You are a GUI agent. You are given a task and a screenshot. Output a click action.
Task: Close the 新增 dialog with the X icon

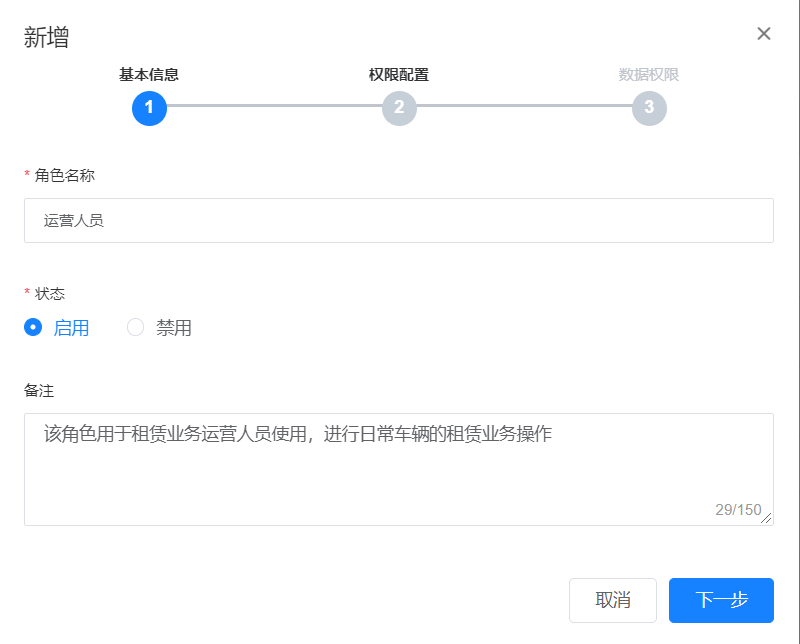(764, 34)
